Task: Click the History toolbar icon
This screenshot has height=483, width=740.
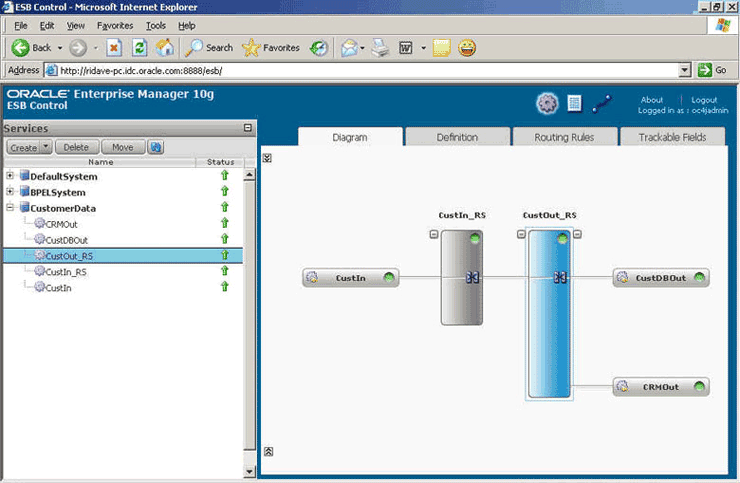Action: 319,48
